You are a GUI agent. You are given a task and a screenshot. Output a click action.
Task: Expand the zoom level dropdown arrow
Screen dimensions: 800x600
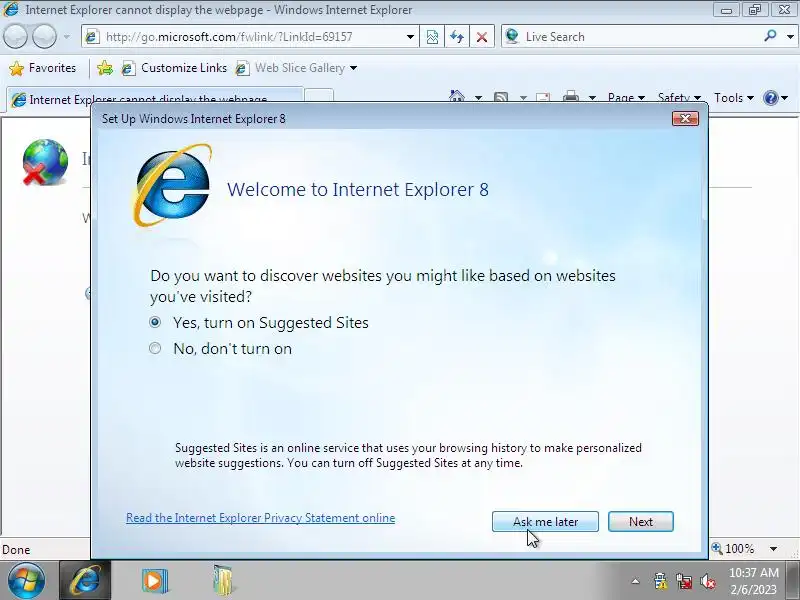773,549
